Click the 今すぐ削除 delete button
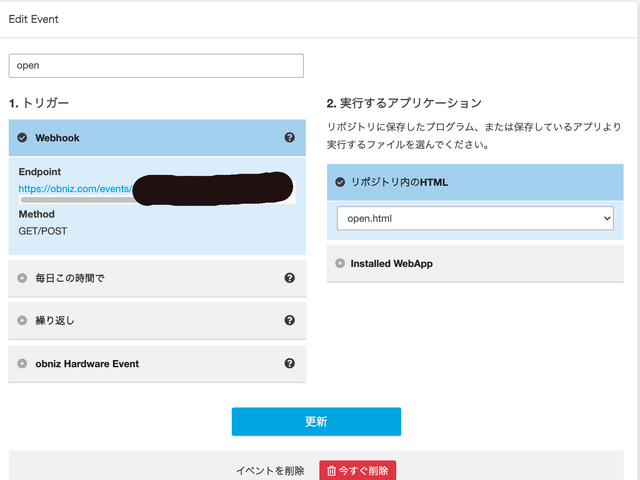640x480 pixels. [358, 471]
